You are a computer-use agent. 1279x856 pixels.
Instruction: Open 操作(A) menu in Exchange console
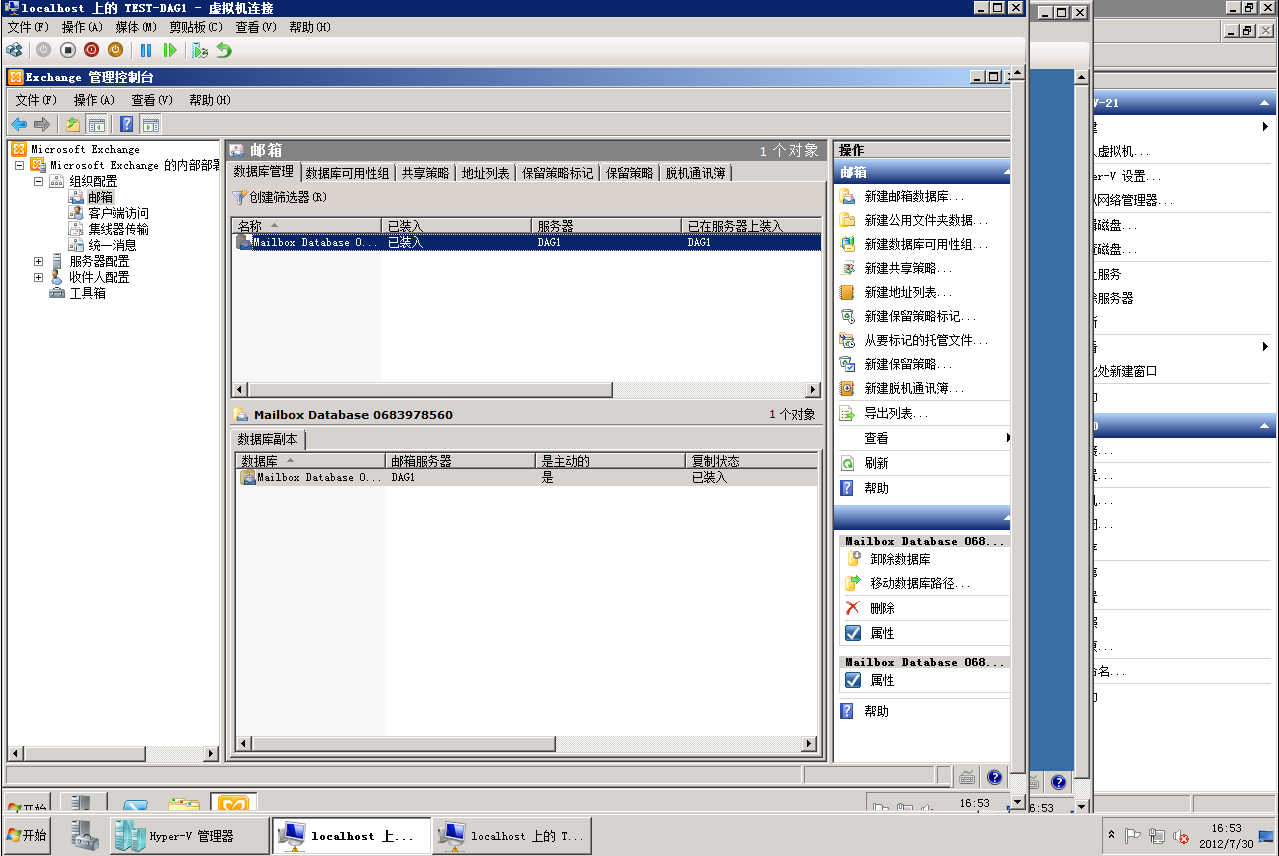click(94, 100)
